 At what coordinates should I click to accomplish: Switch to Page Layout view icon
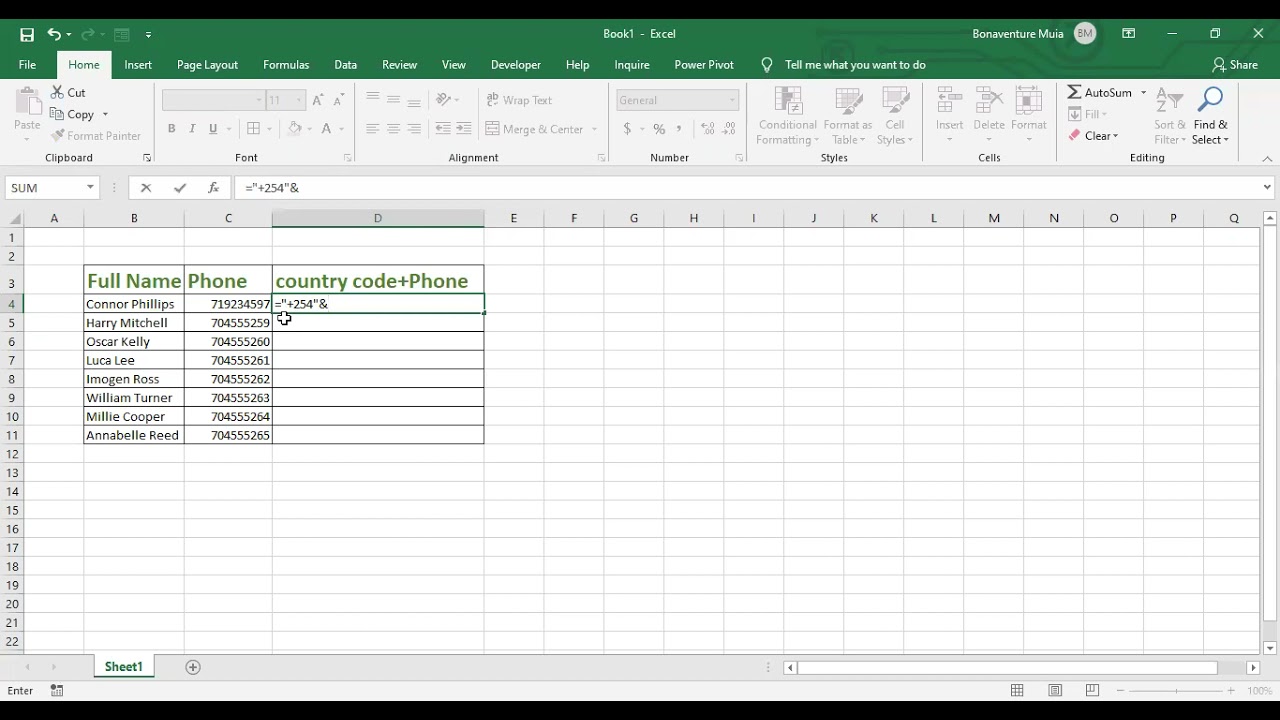pyautogui.click(x=1055, y=691)
